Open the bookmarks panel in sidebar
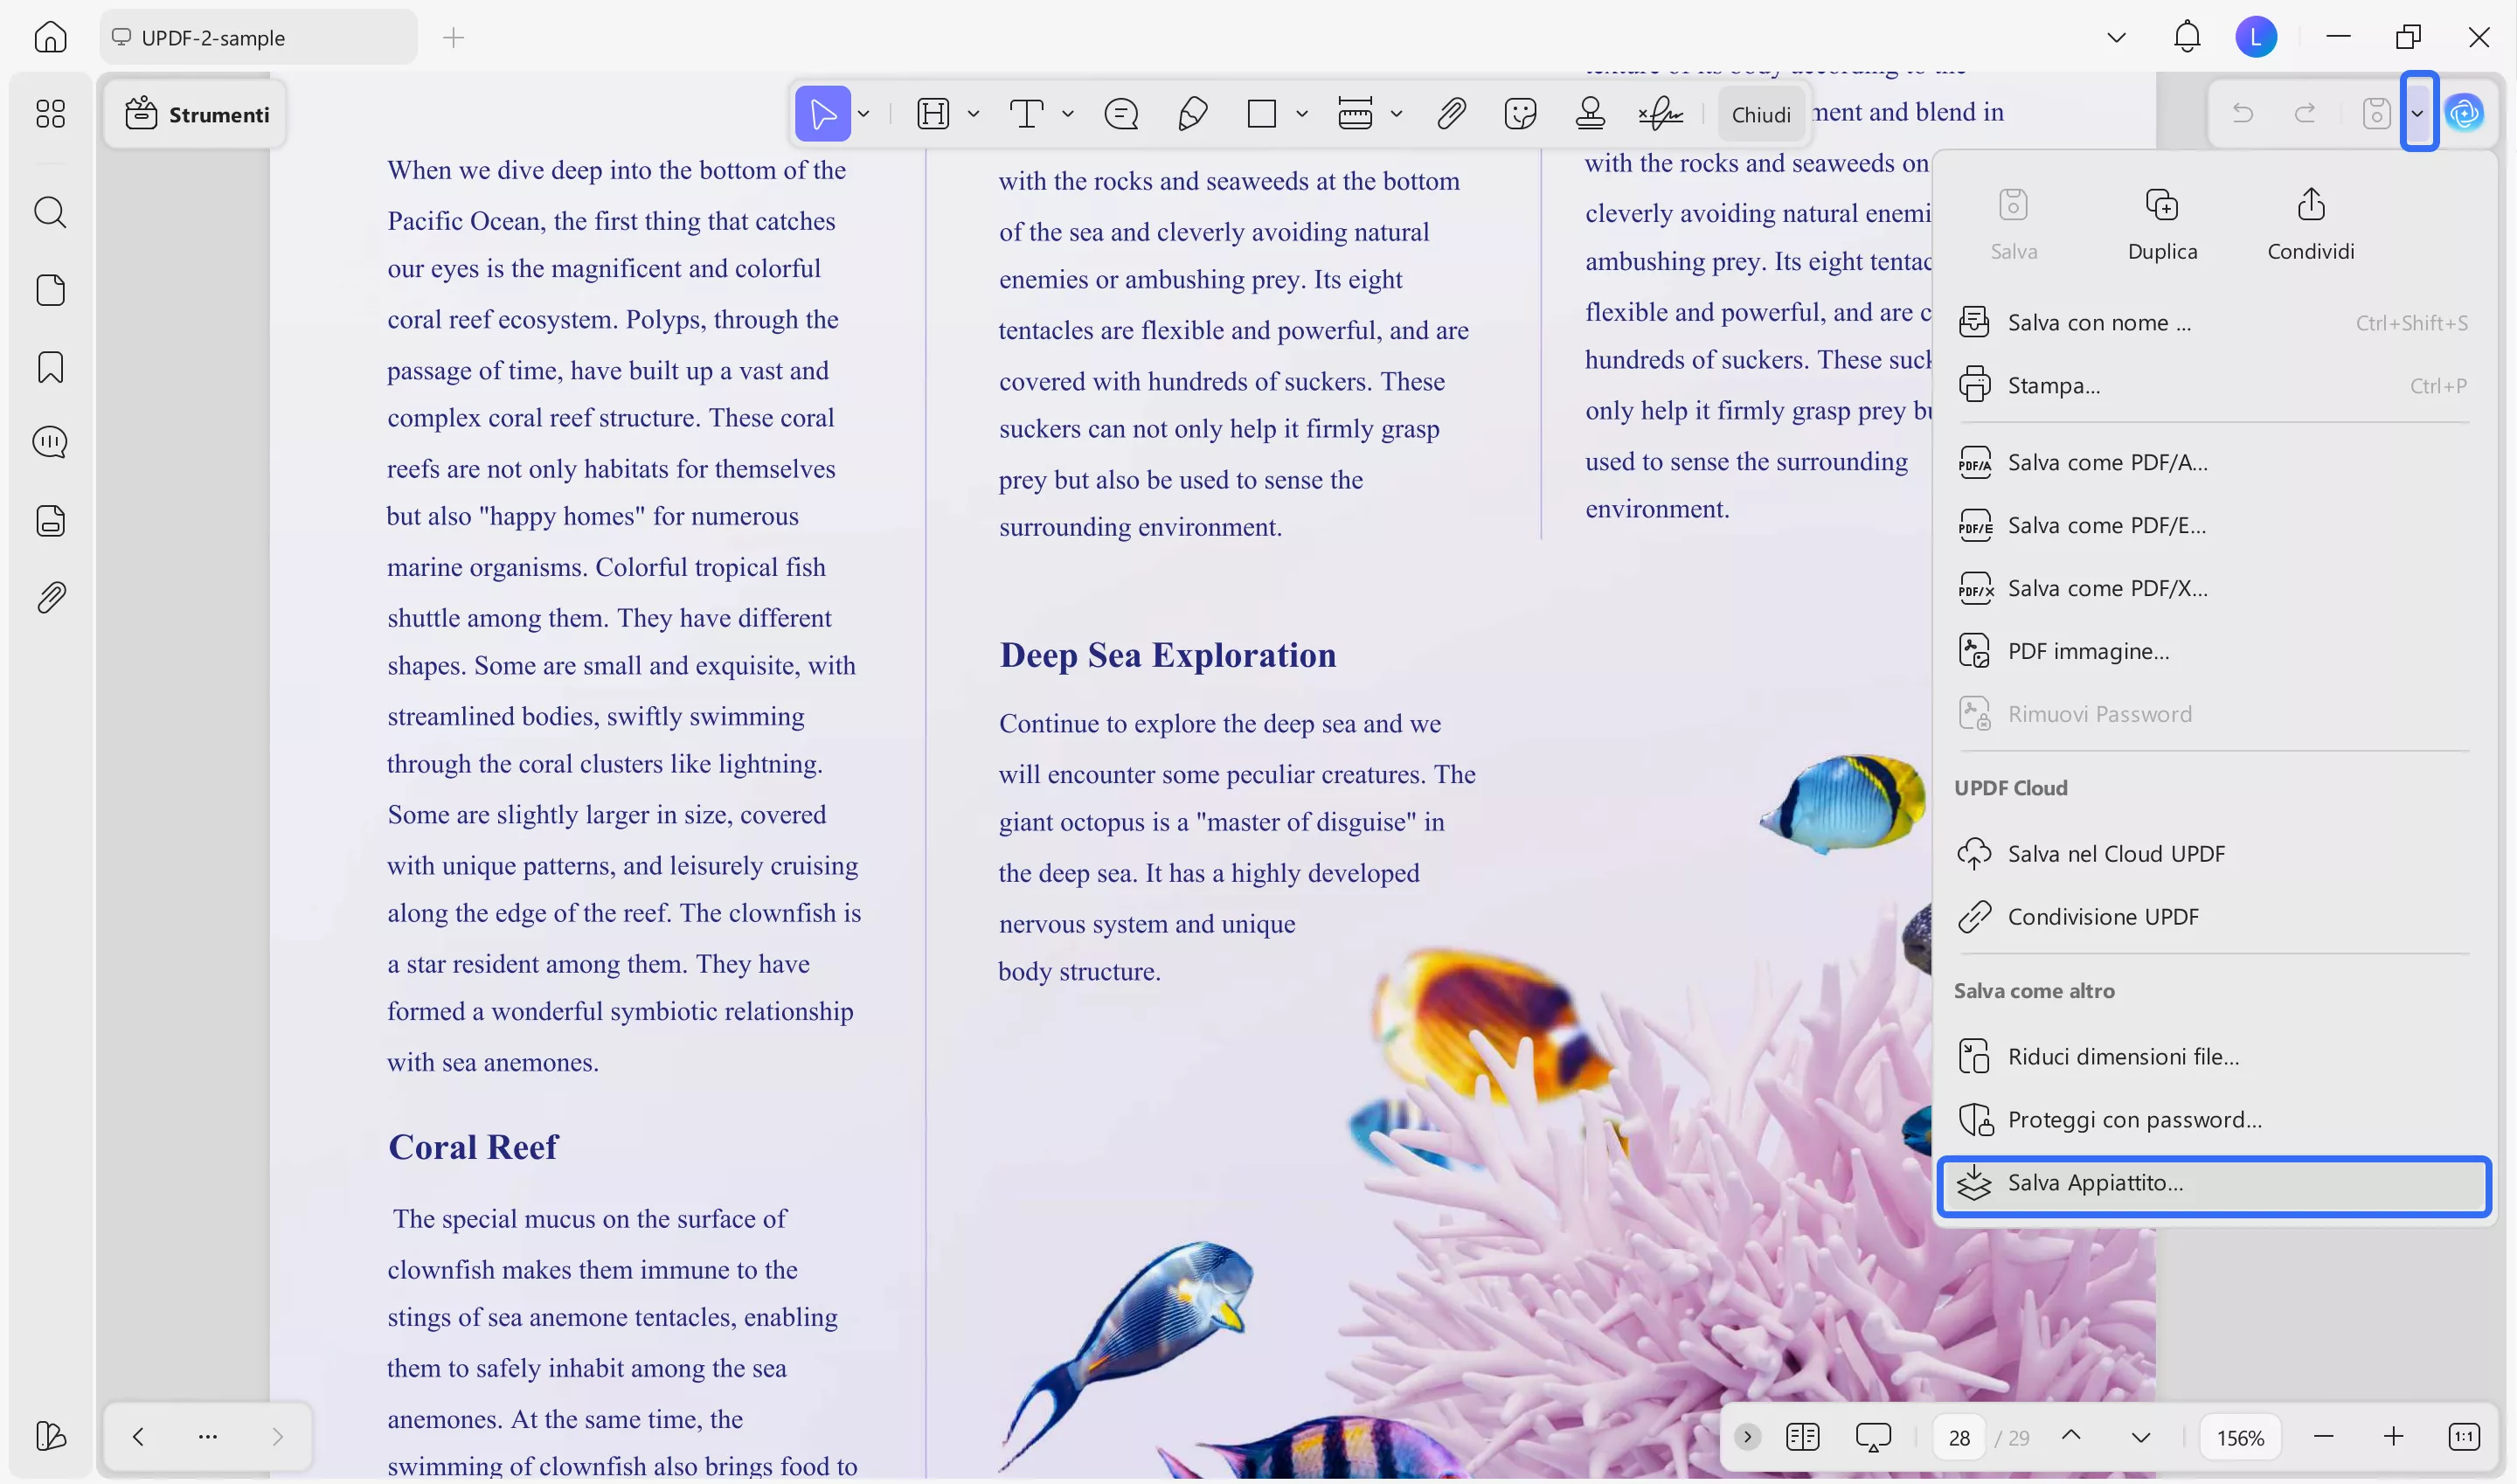Screen dimensions: 2517x1484 [50, 367]
